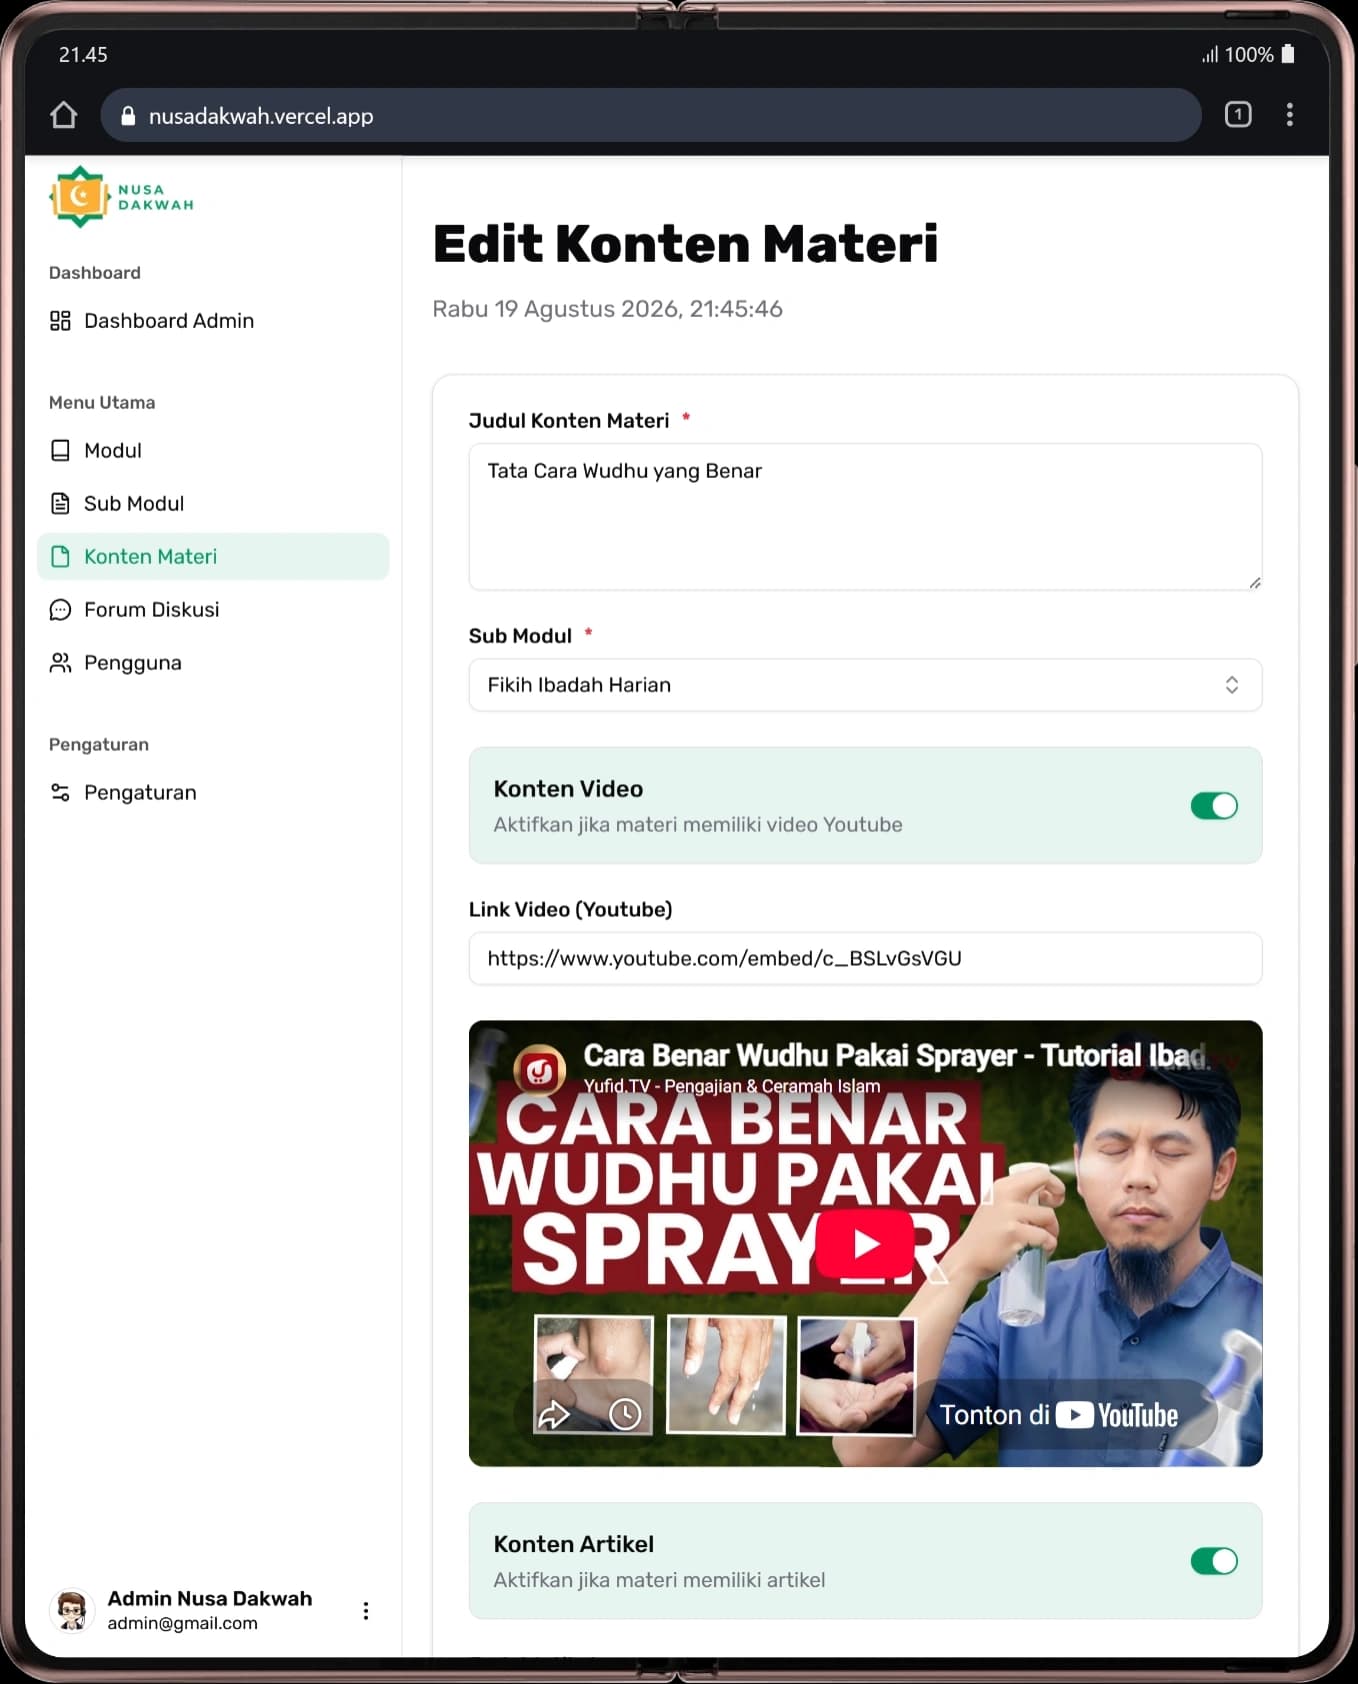Disable the Konten Video toggle

[1214, 806]
